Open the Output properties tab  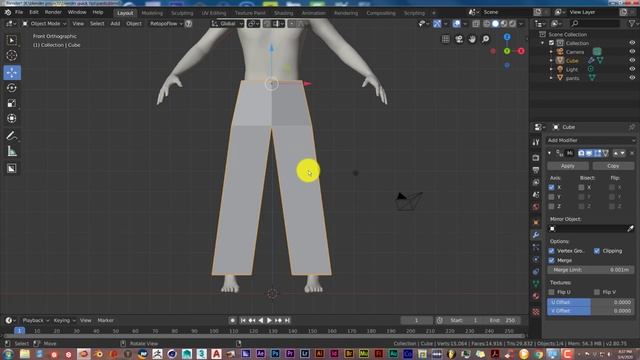pyautogui.click(x=536, y=170)
